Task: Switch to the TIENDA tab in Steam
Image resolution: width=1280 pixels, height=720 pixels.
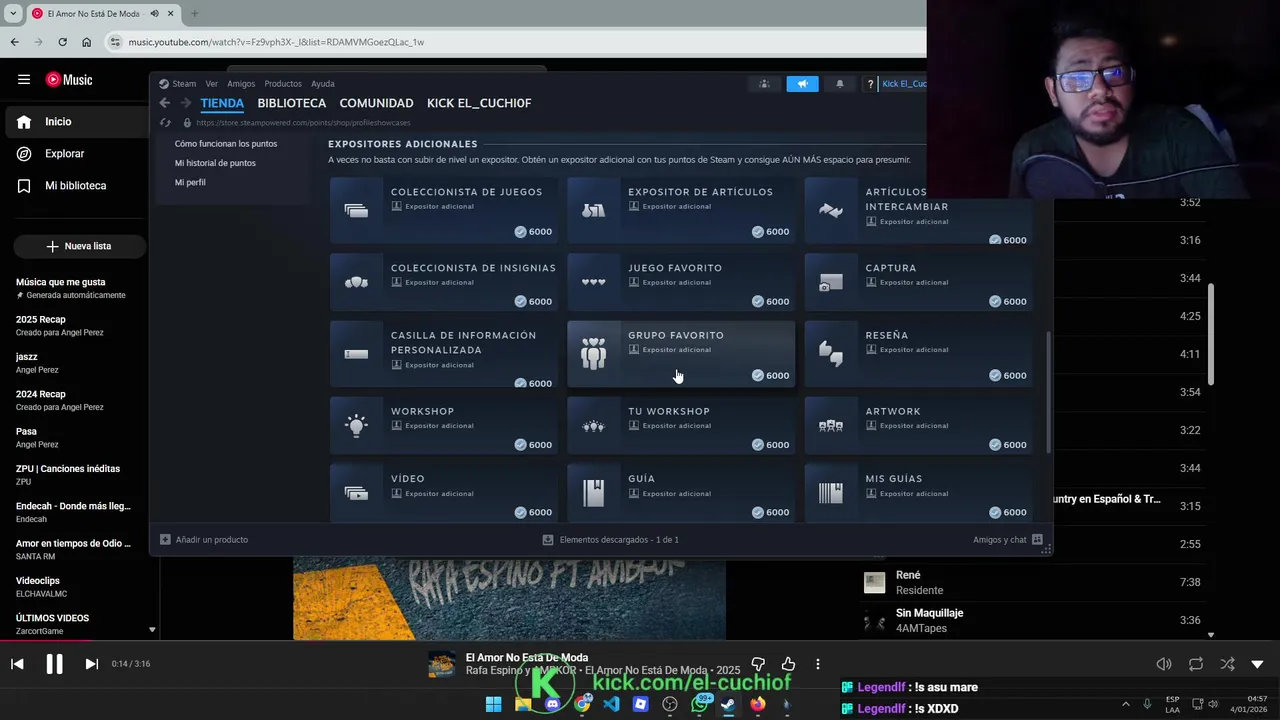Action: click(x=222, y=103)
